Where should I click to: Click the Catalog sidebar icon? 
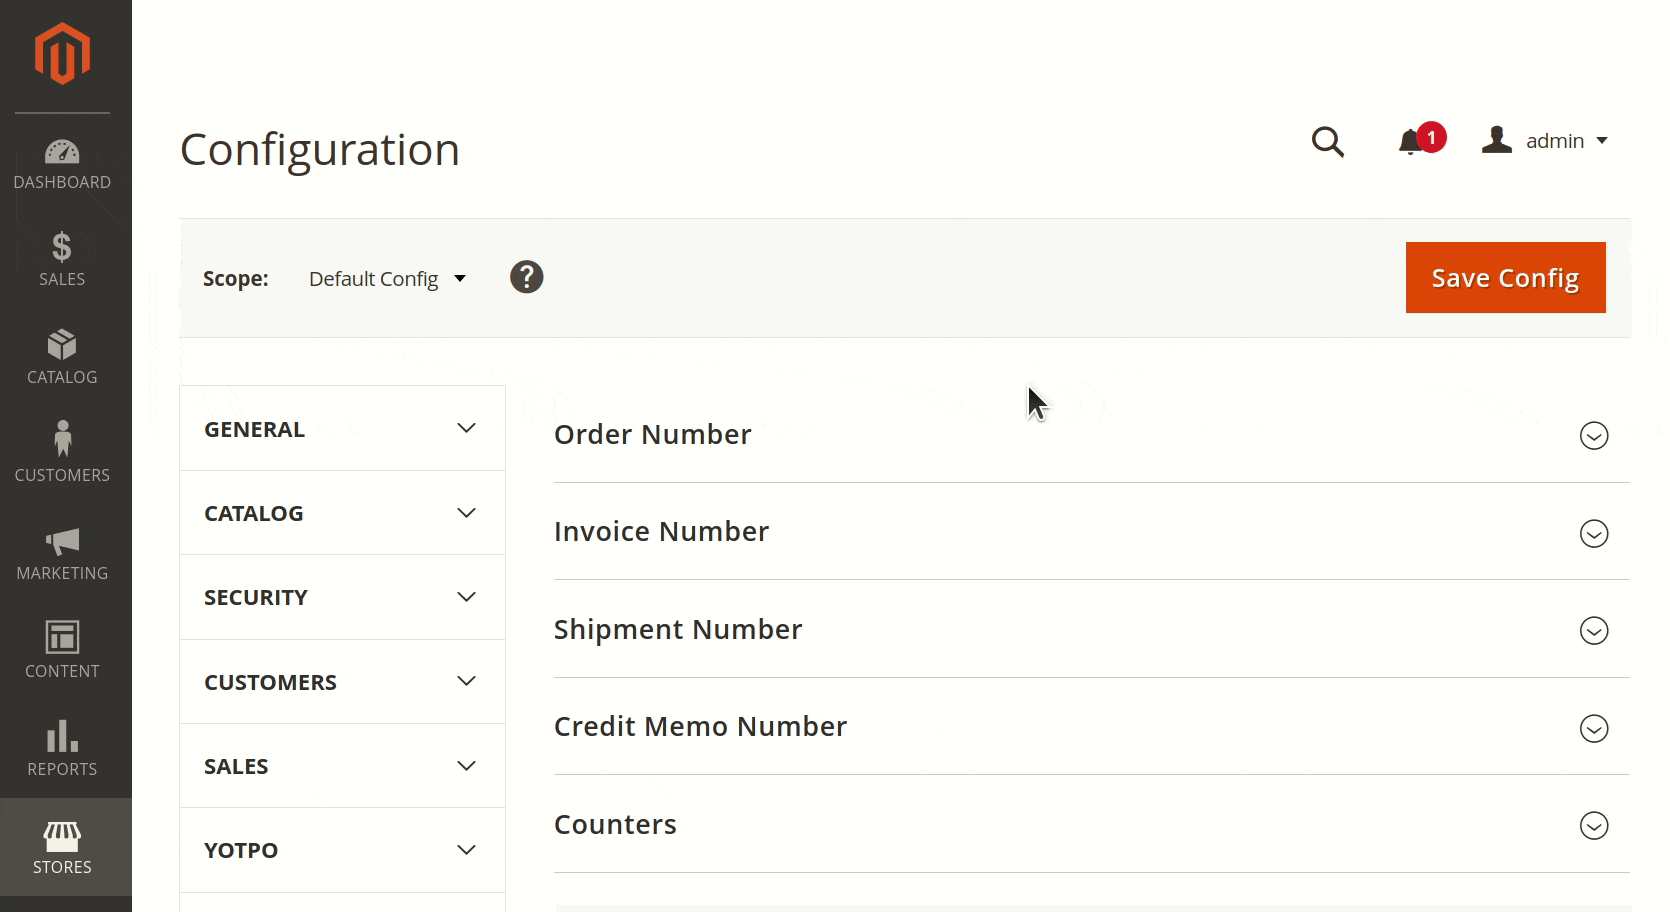pos(62,355)
